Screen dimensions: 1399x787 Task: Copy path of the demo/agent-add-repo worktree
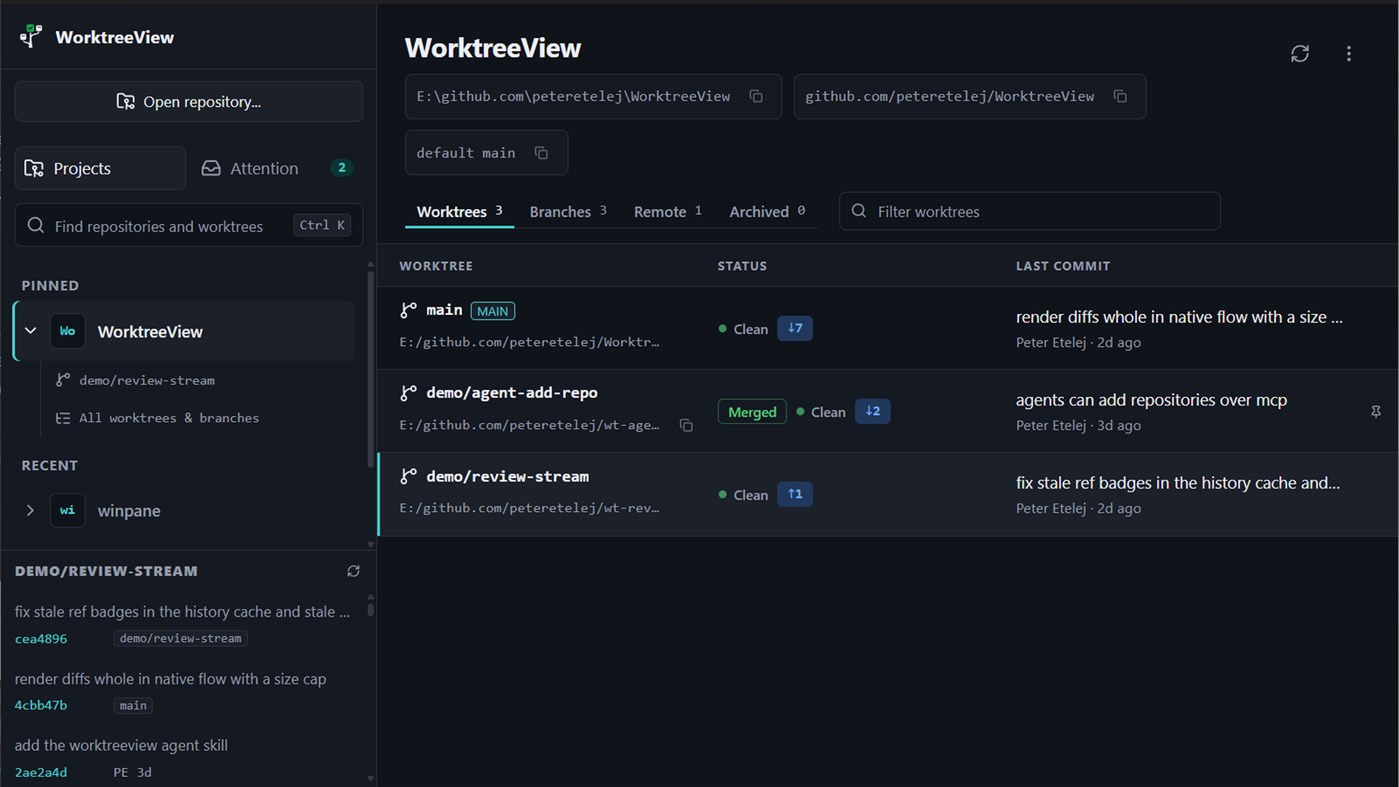(x=686, y=425)
